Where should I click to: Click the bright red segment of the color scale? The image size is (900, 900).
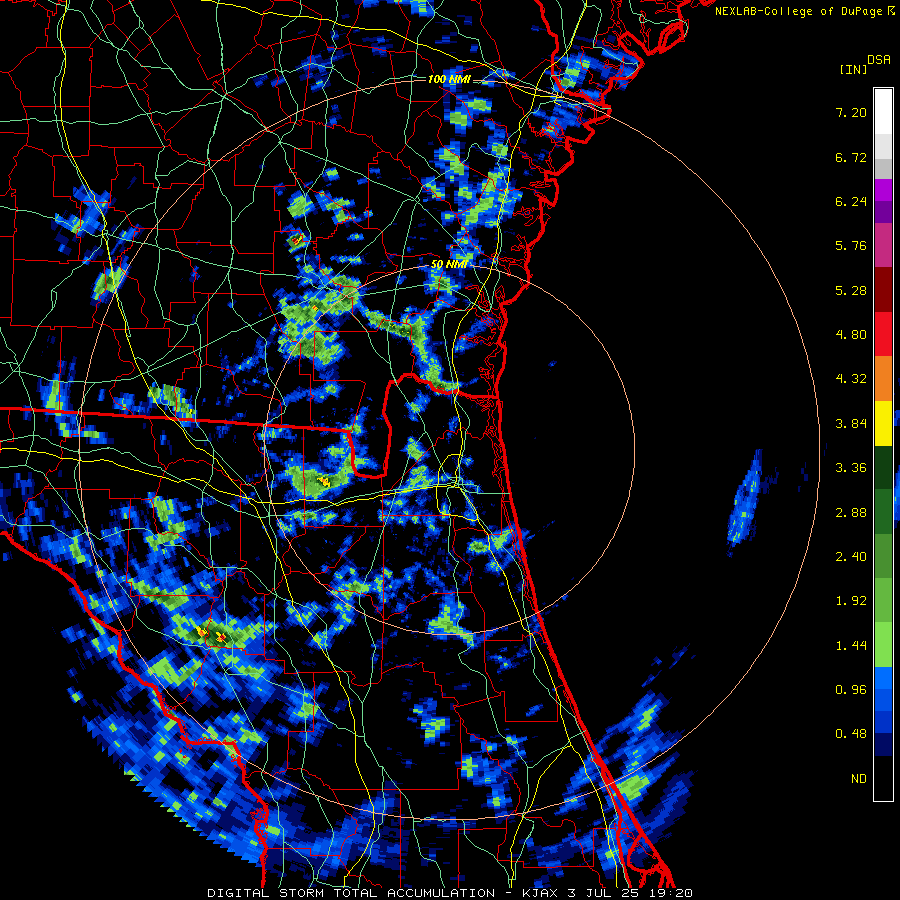click(883, 335)
